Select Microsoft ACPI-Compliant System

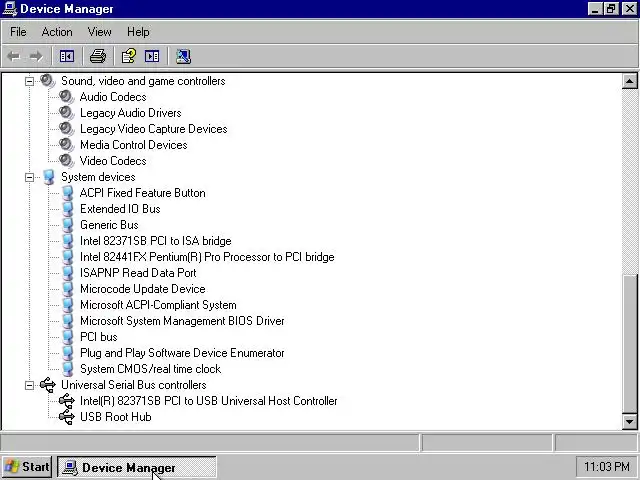point(158,305)
